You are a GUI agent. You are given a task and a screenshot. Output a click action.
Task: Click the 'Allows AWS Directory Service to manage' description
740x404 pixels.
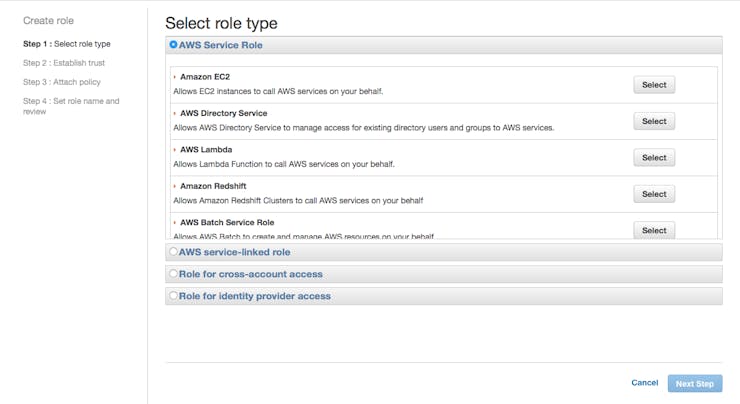coord(364,128)
